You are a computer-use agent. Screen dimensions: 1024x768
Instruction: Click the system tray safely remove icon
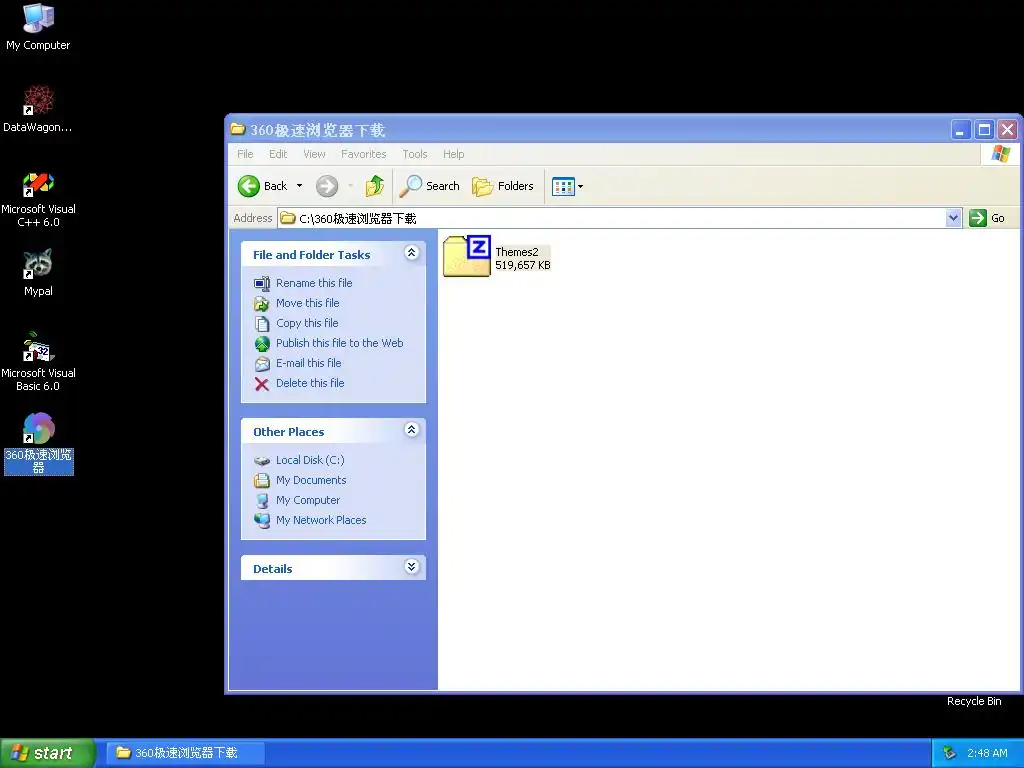[x=949, y=753]
